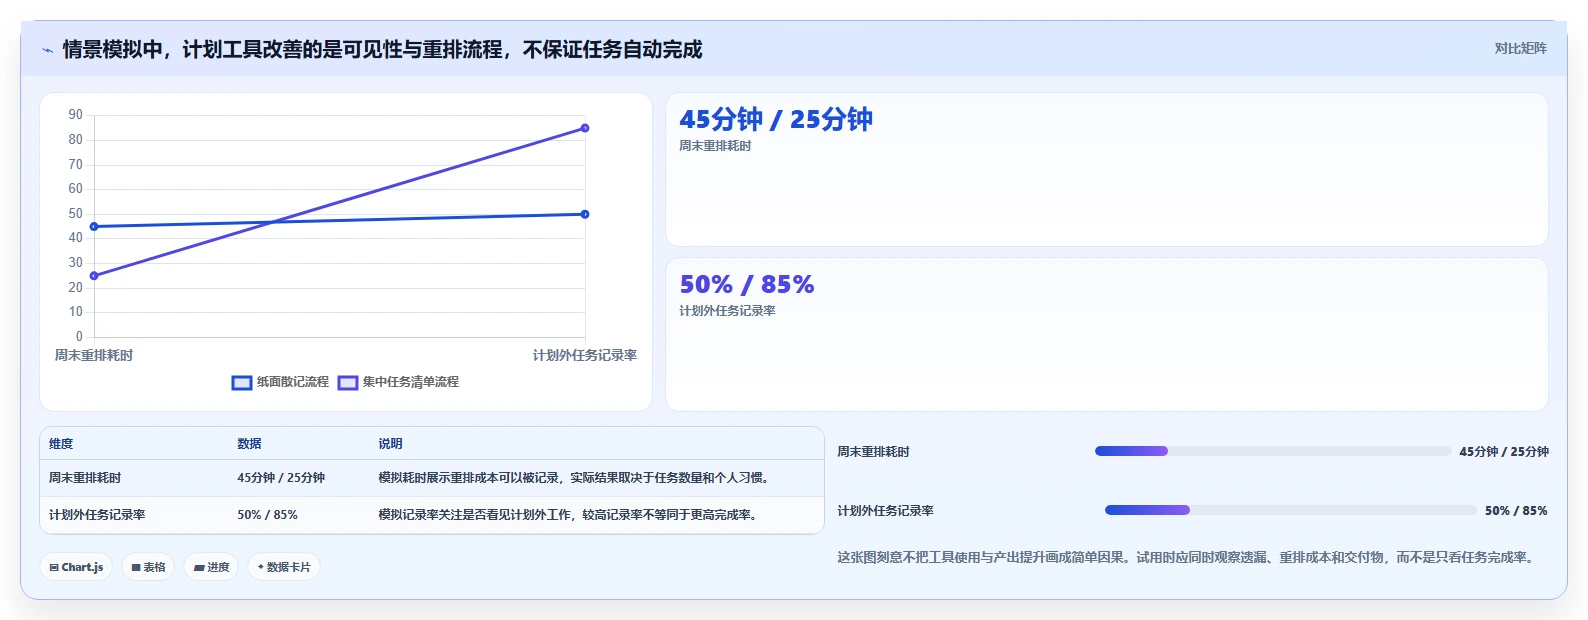Click the 50% / 85% card value

[x=747, y=285]
